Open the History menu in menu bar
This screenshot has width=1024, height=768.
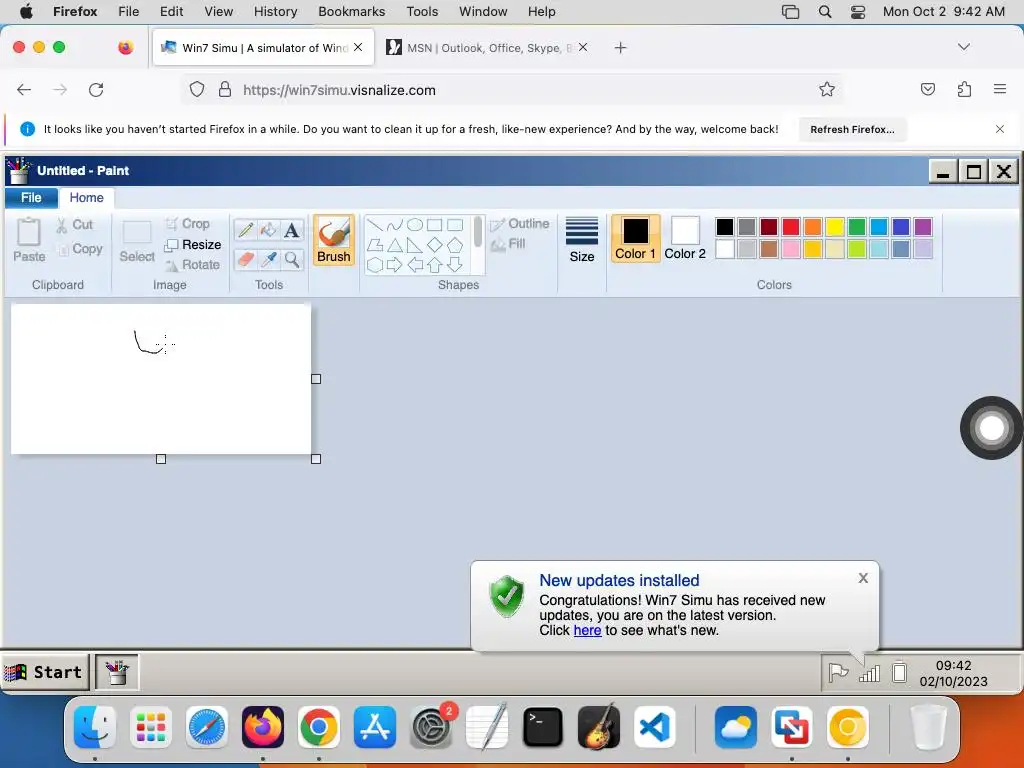(x=275, y=11)
